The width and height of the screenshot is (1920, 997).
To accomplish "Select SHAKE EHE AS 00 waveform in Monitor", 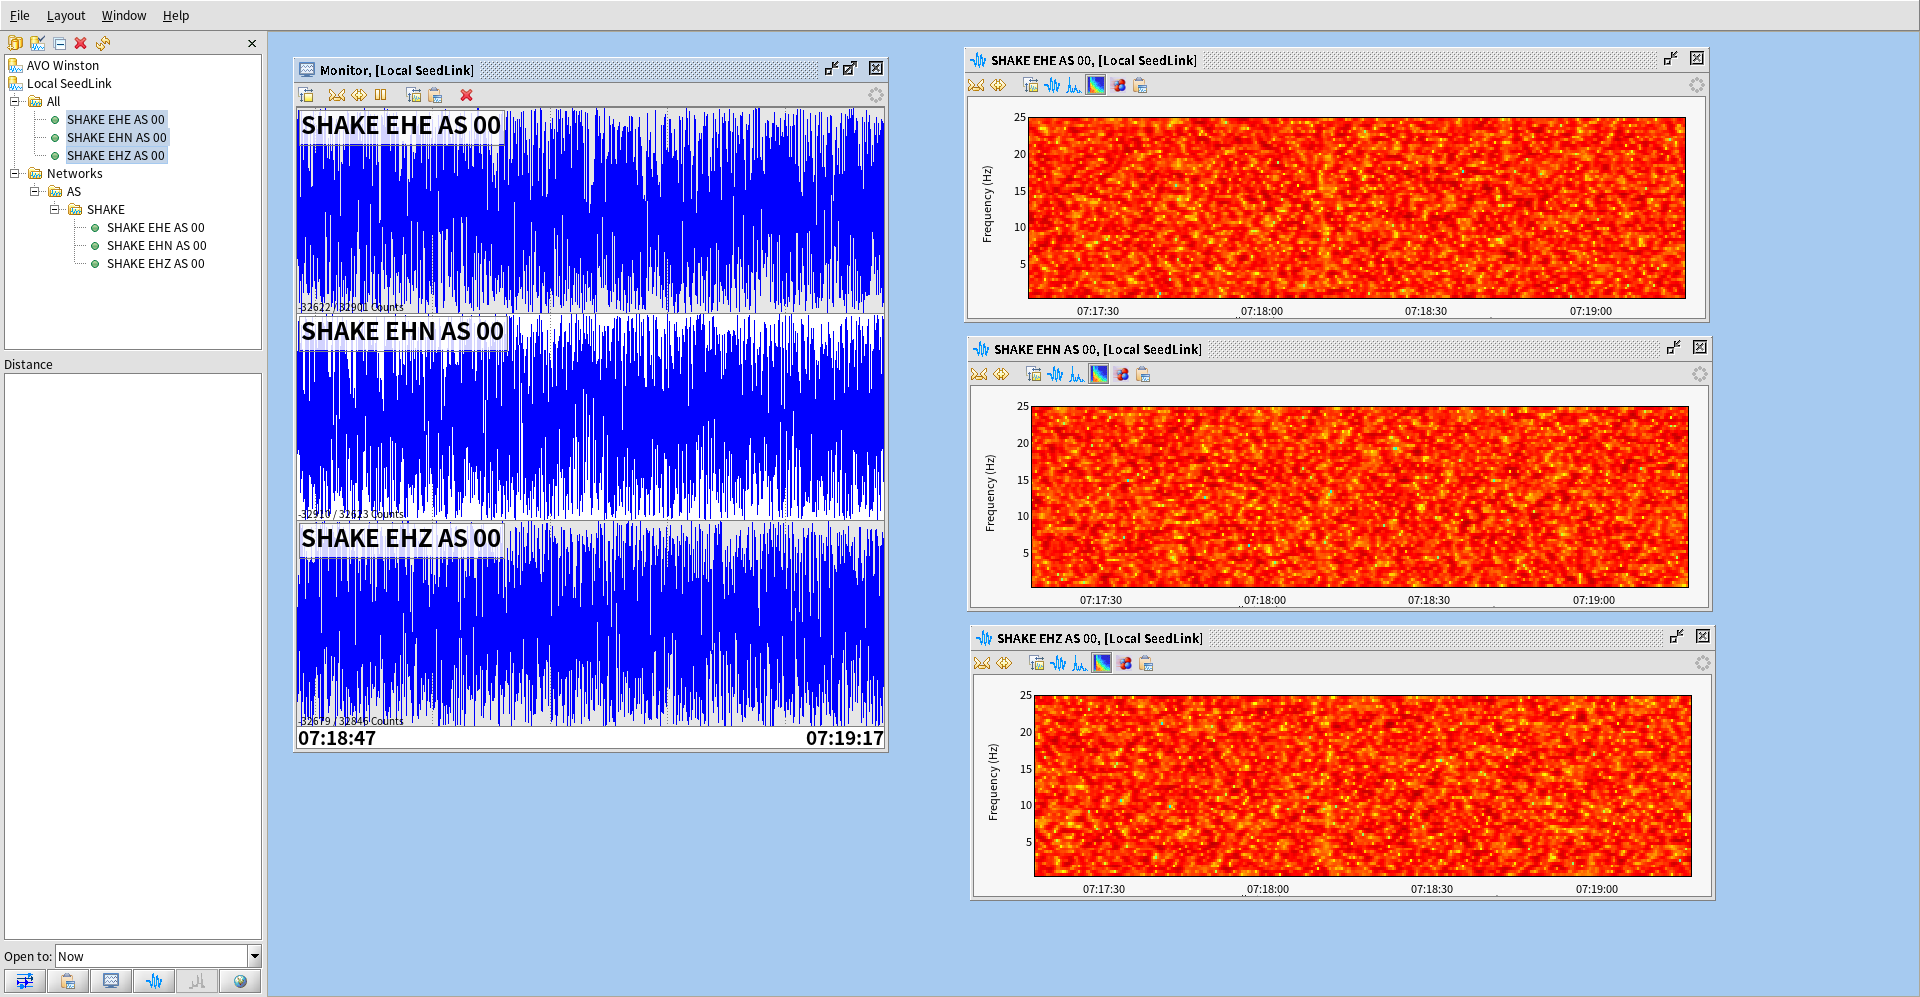I will (590, 210).
